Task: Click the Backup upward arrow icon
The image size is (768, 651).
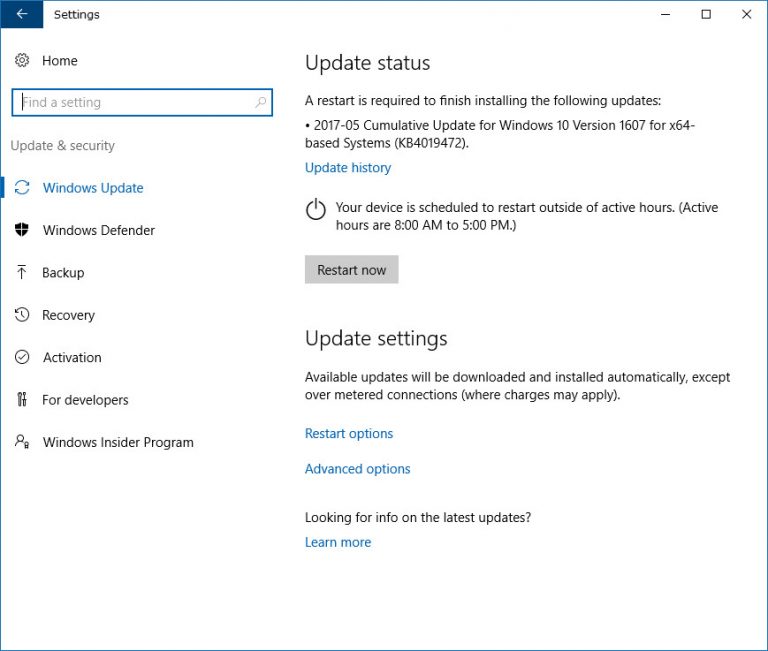Action: (22, 272)
